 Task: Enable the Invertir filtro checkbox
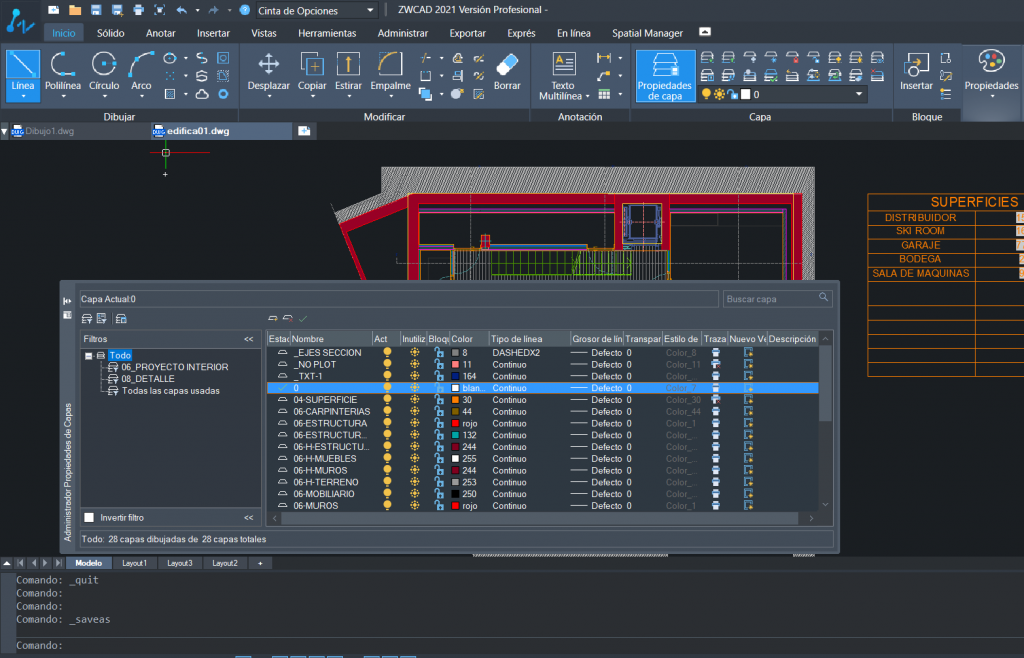(88, 517)
